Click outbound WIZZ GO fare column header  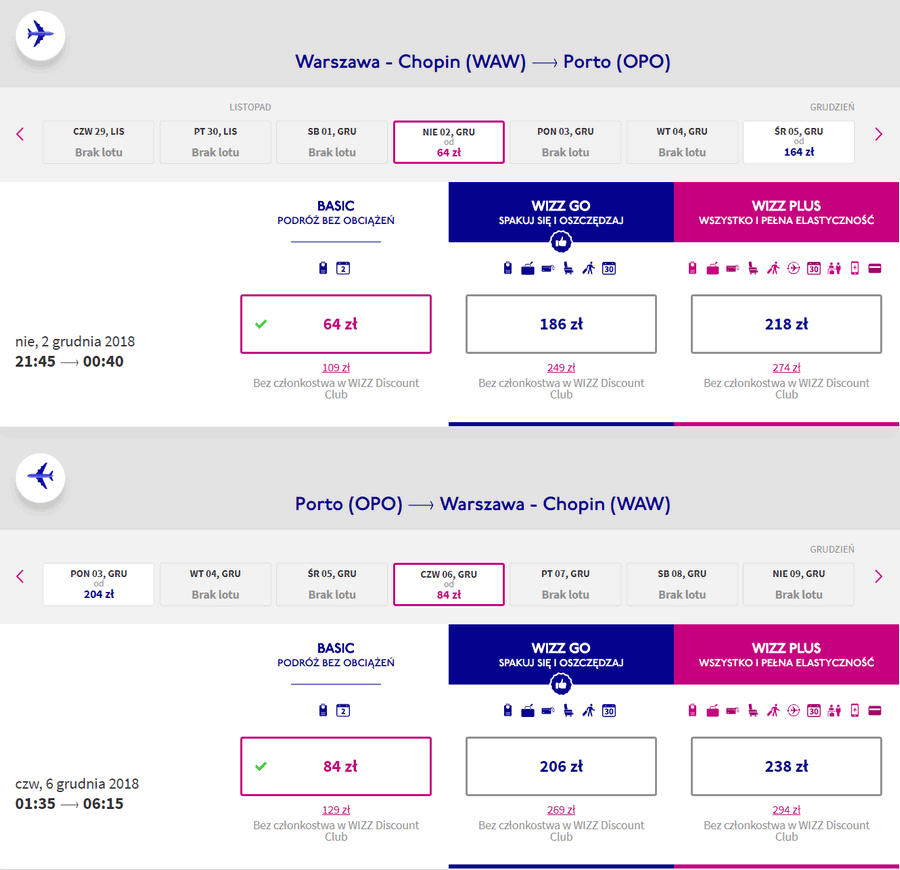click(561, 212)
